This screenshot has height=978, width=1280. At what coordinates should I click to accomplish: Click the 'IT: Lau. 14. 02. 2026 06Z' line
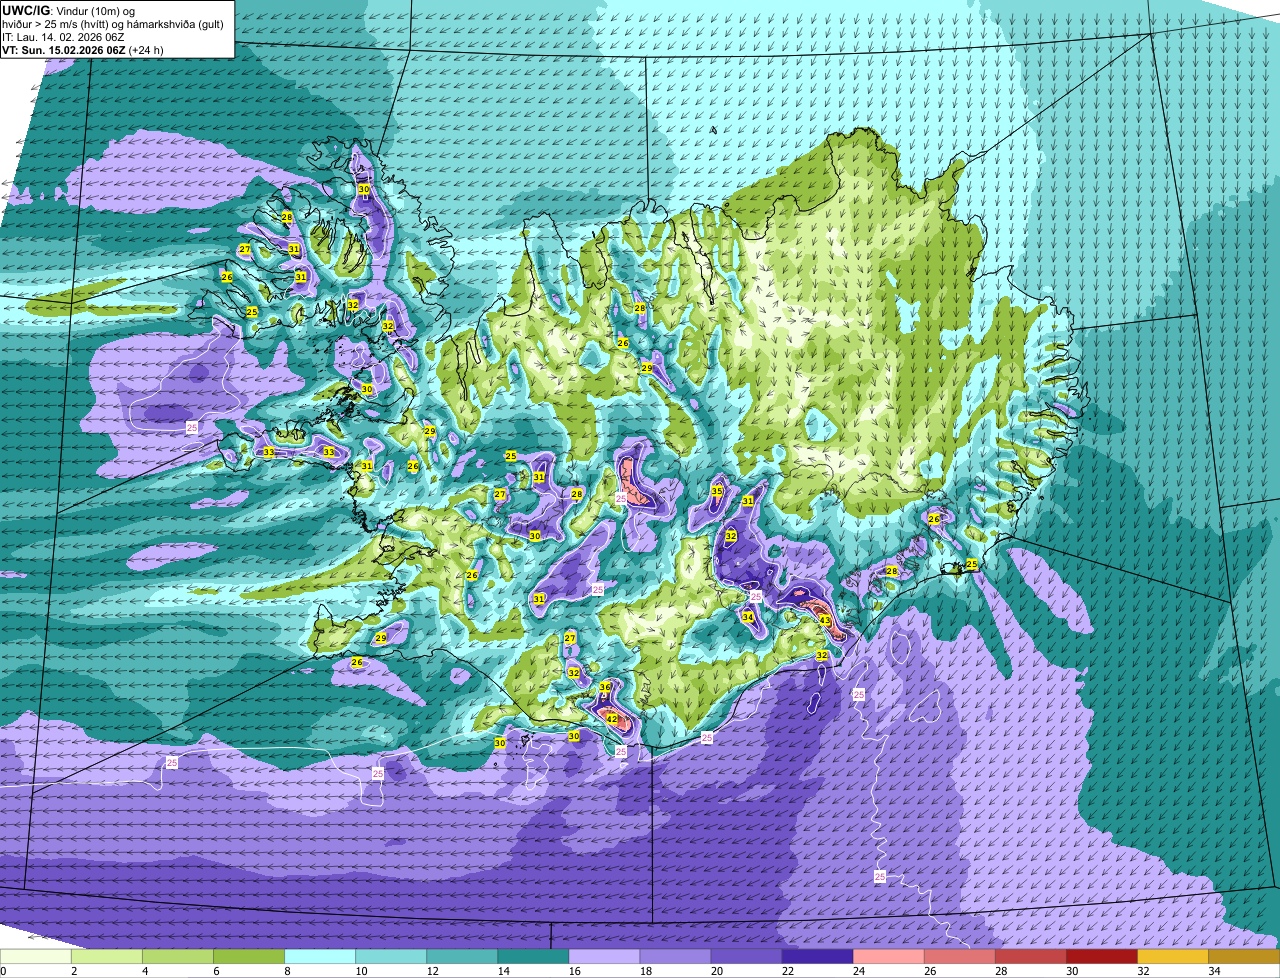tap(63, 36)
